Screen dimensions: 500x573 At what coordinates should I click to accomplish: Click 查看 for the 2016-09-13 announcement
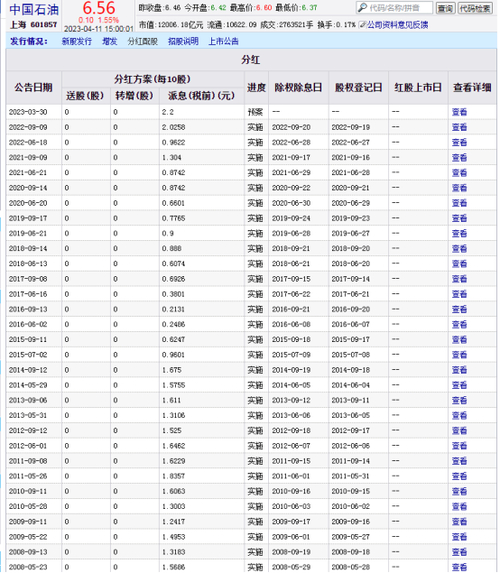[459, 309]
